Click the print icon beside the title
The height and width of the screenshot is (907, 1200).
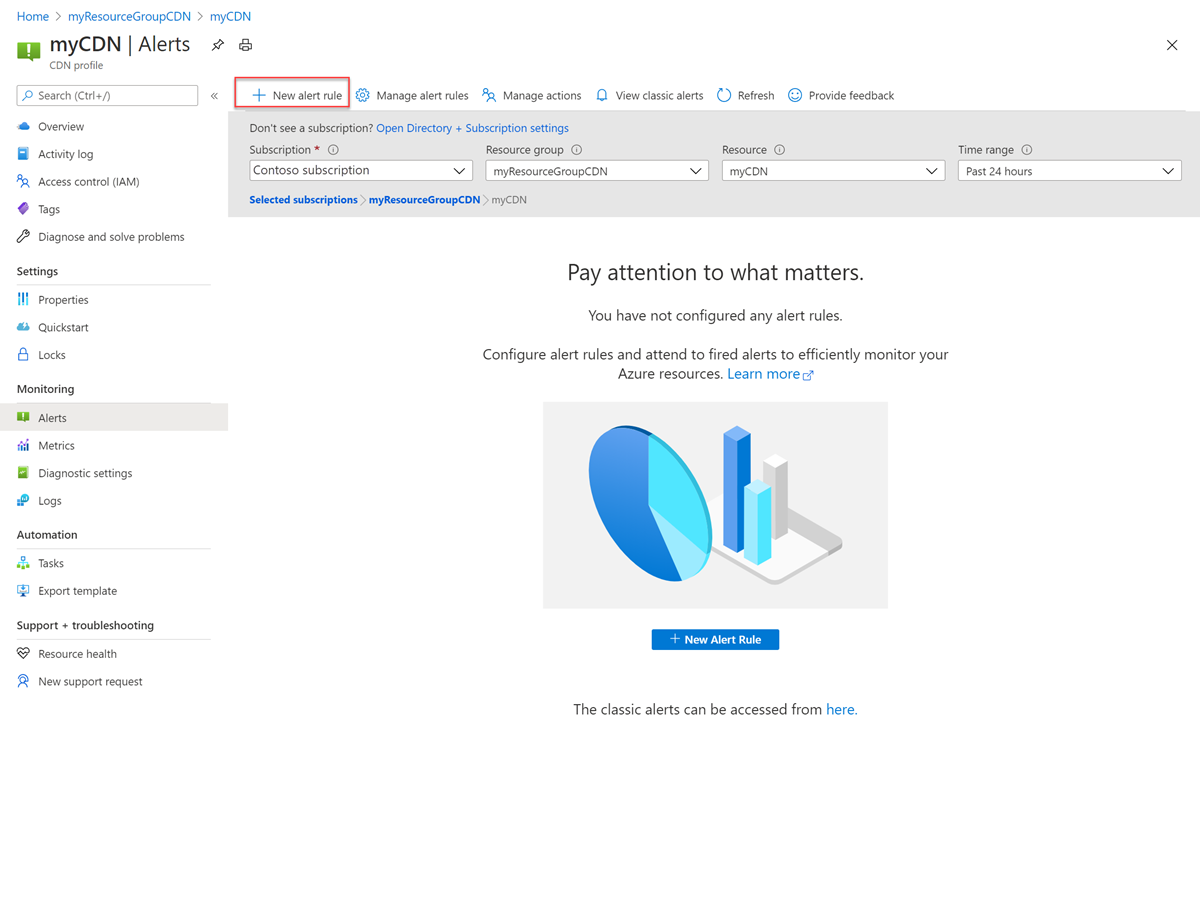tap(246, 45)
